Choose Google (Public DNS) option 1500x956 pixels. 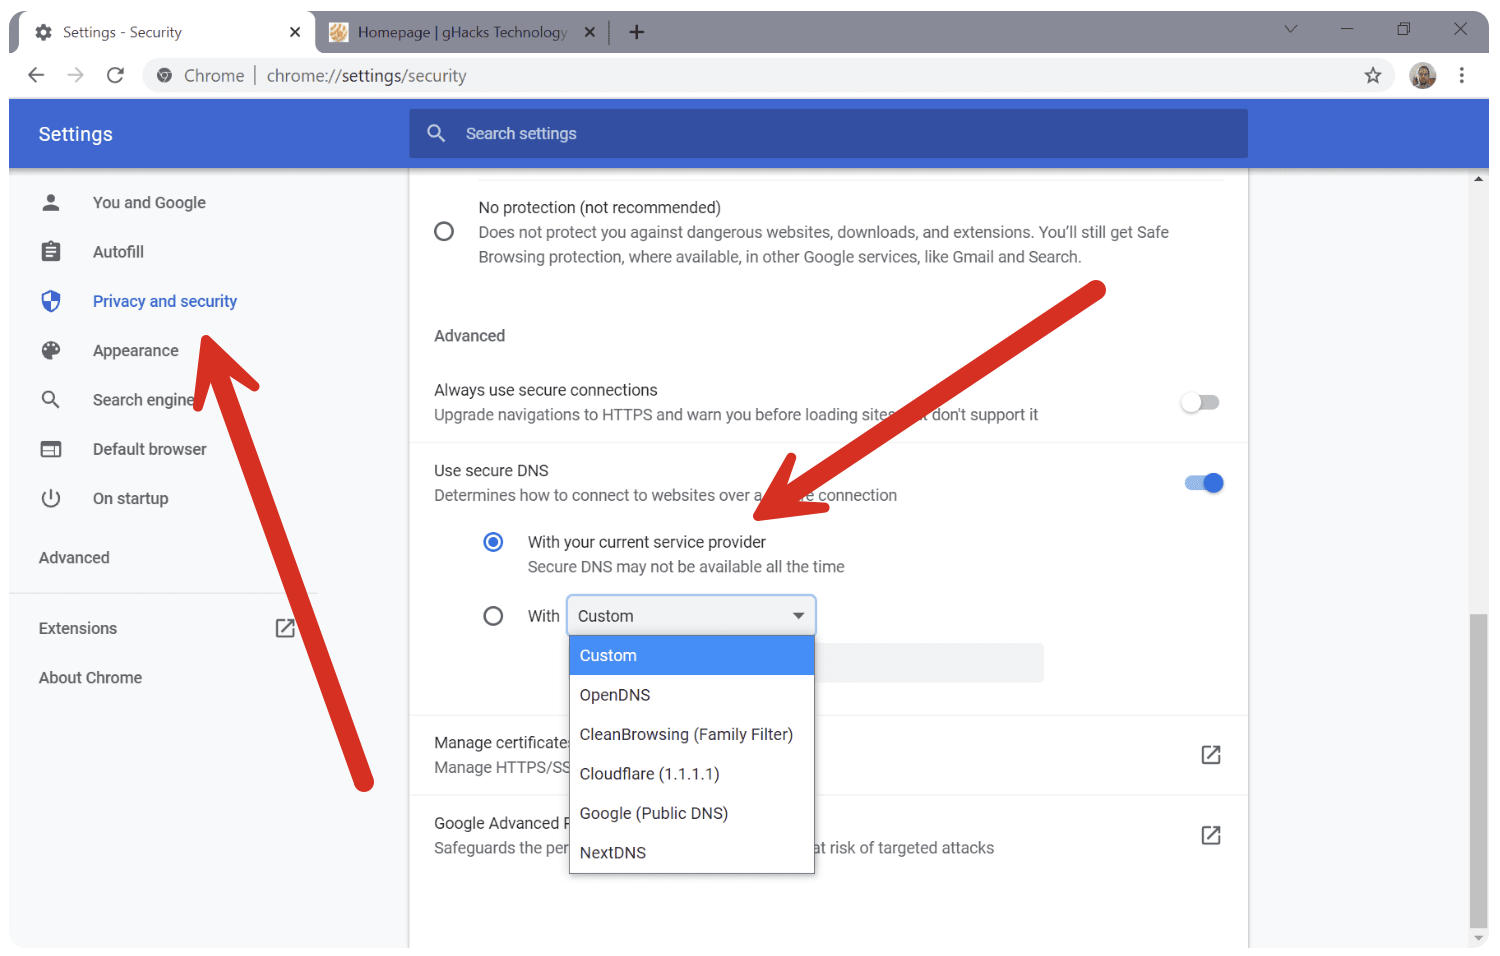[x=692, y=813]
